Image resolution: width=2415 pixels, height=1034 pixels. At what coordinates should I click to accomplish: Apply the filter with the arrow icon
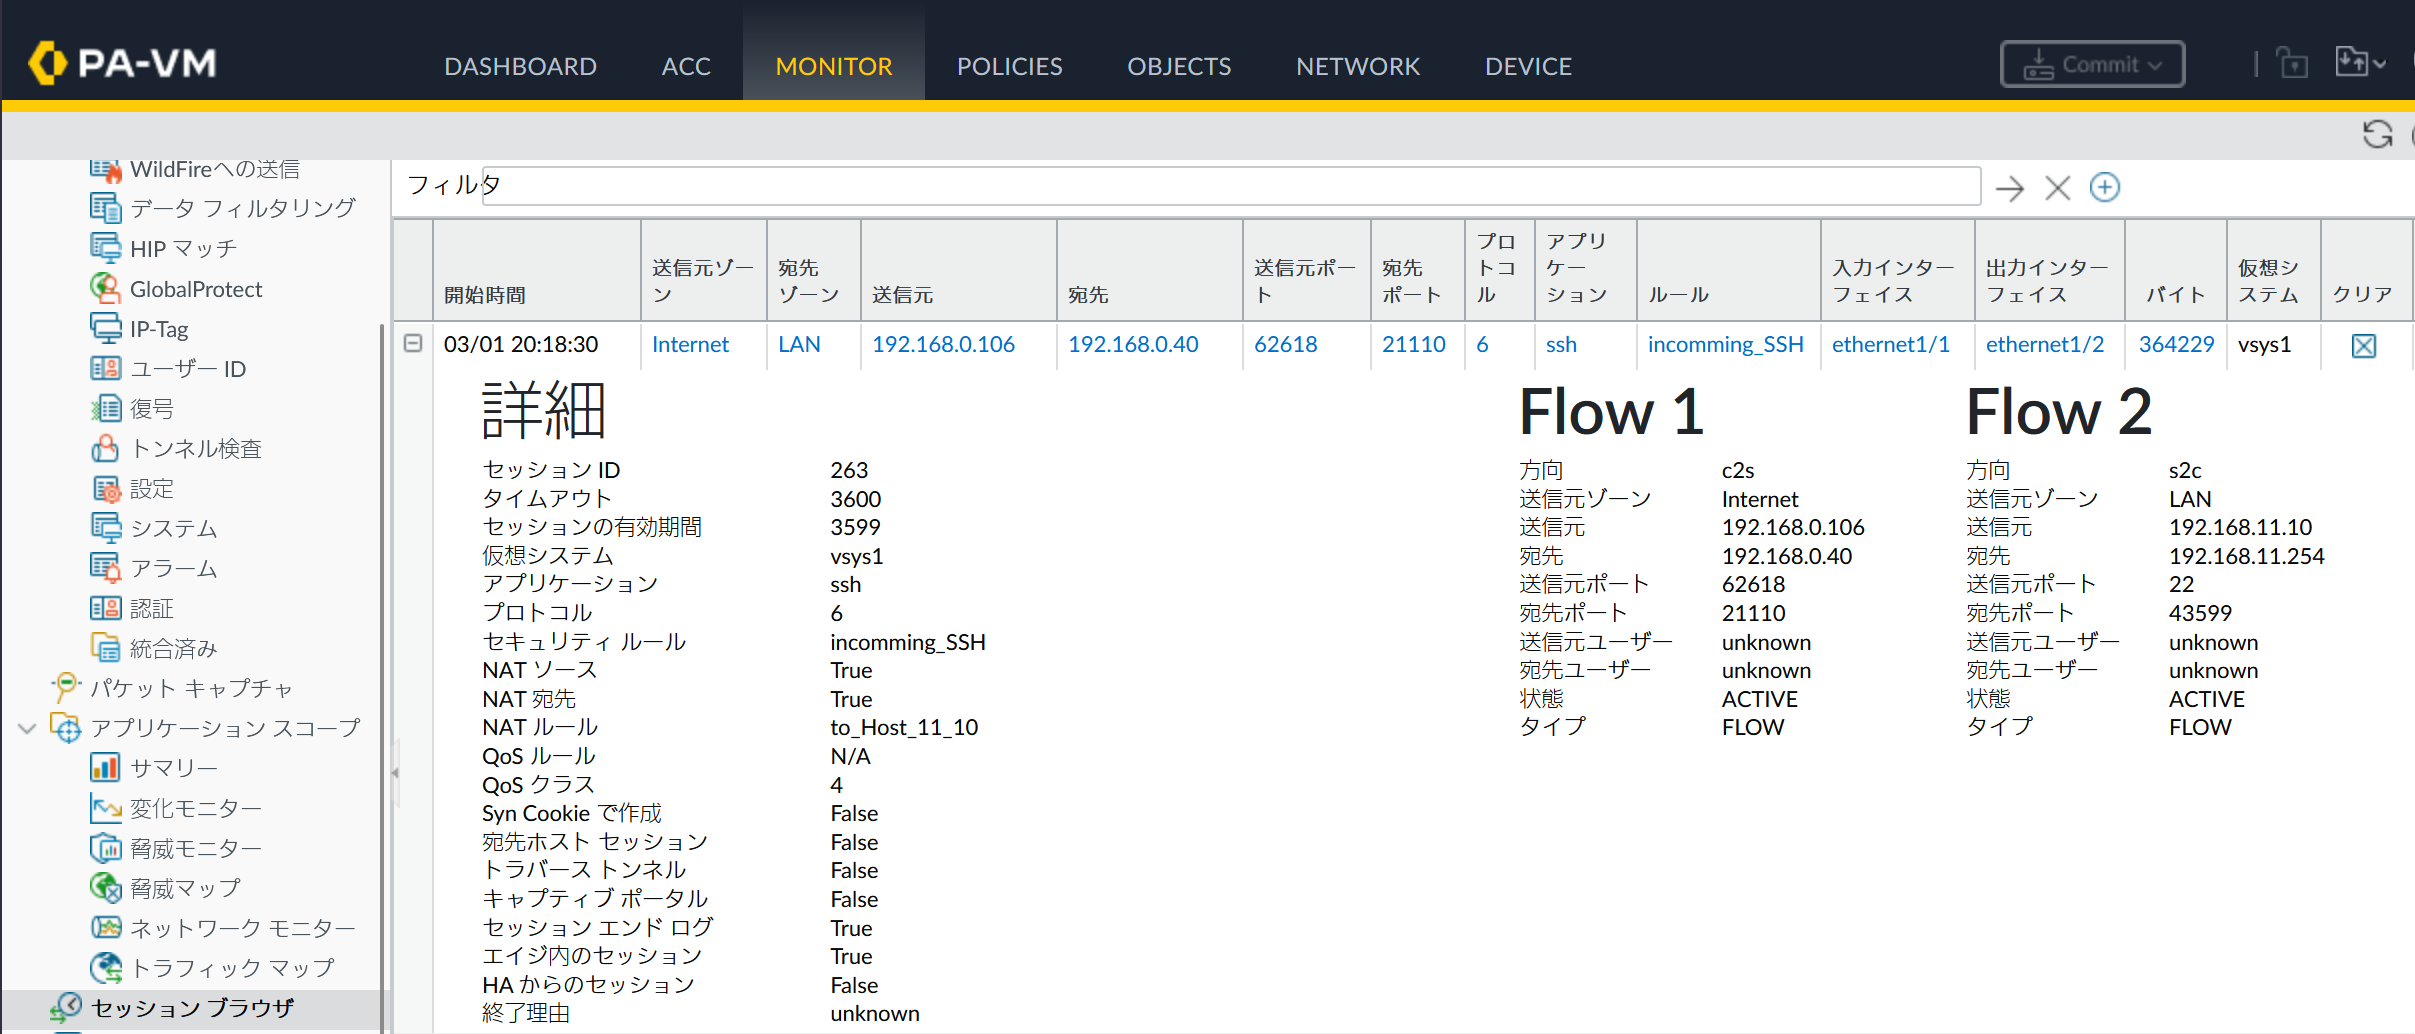2009,188
